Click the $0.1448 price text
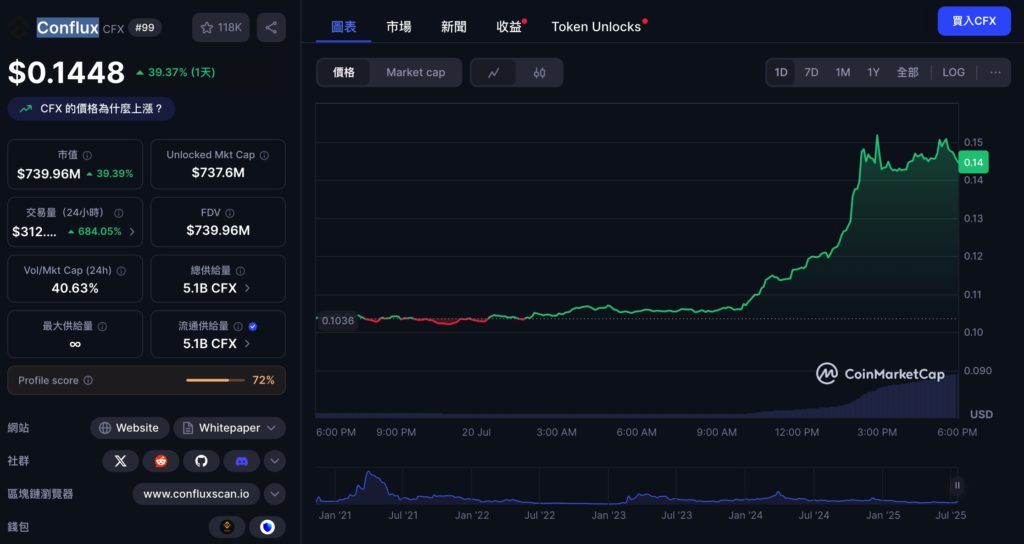This screenshot has height=544, width=1024. [66, 72]
